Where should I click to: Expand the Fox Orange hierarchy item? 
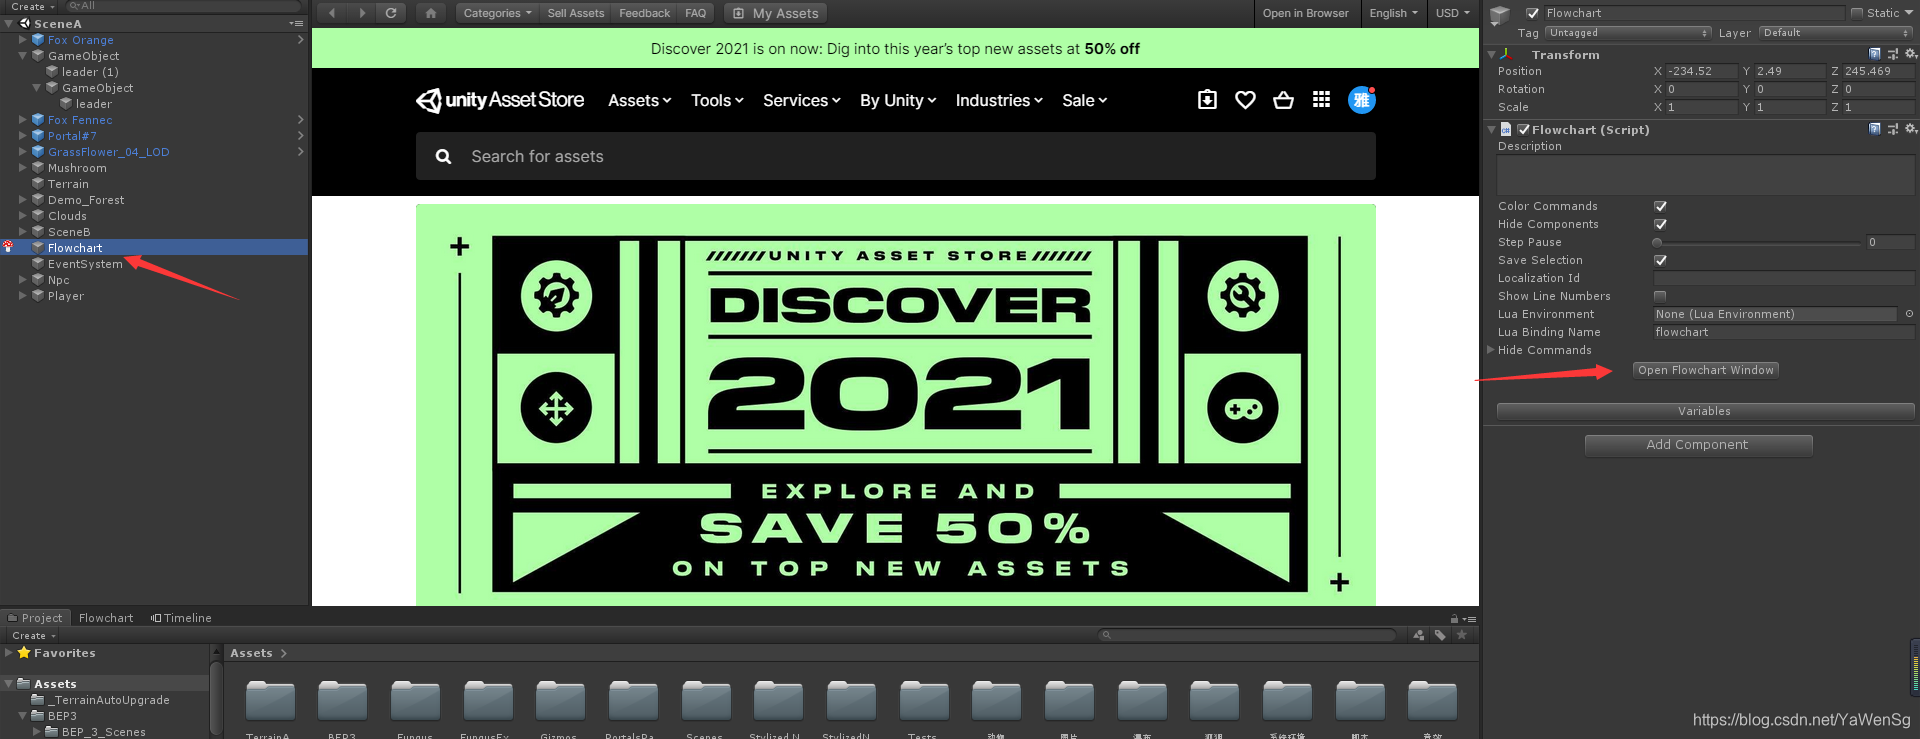click(23, 40)
